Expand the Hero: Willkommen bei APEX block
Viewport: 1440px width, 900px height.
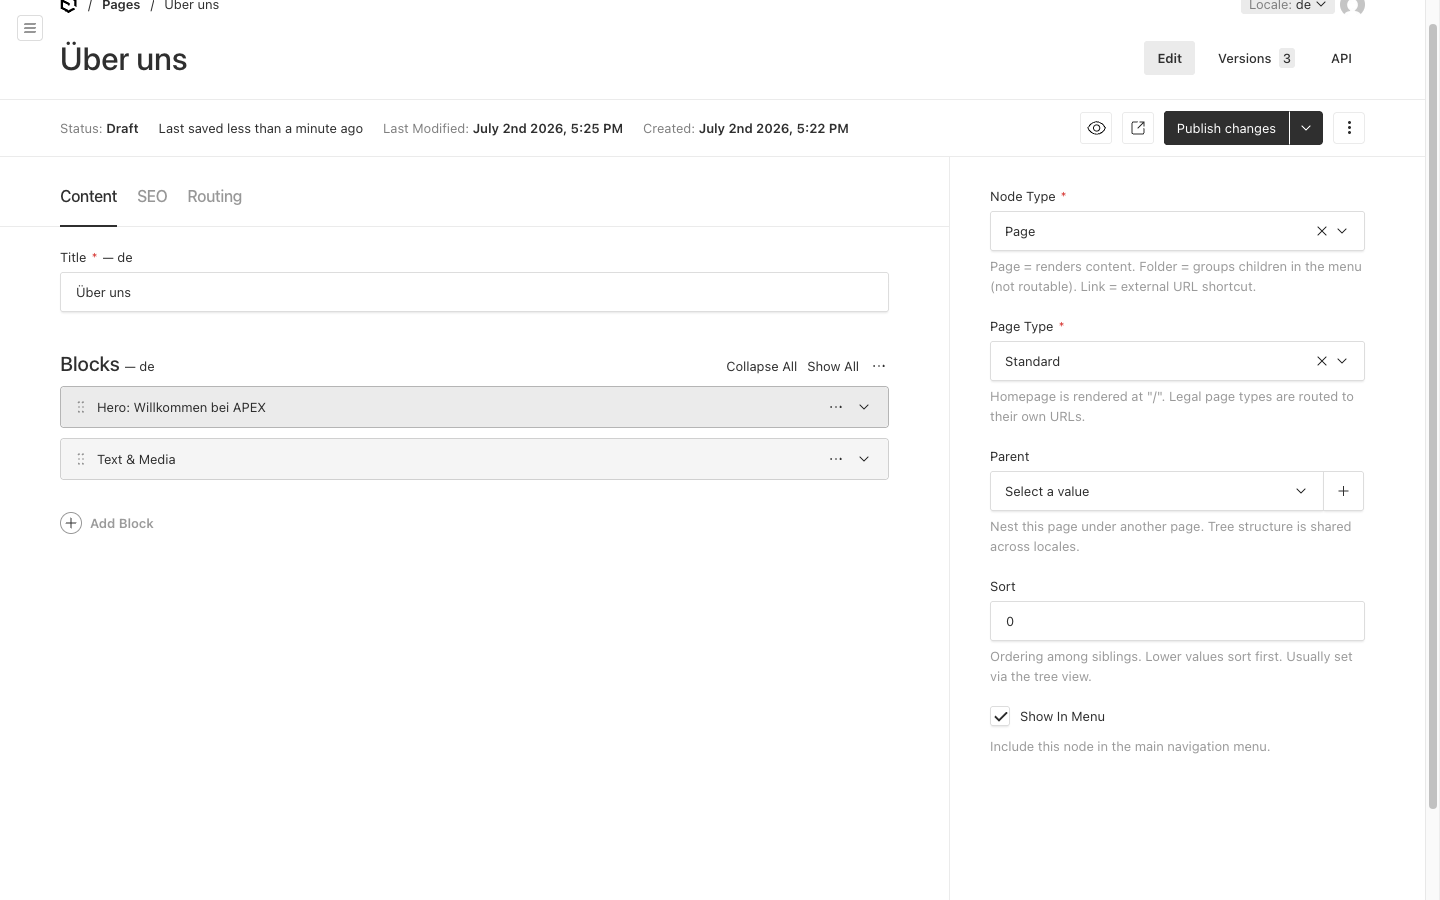click(x=864, y=407)
